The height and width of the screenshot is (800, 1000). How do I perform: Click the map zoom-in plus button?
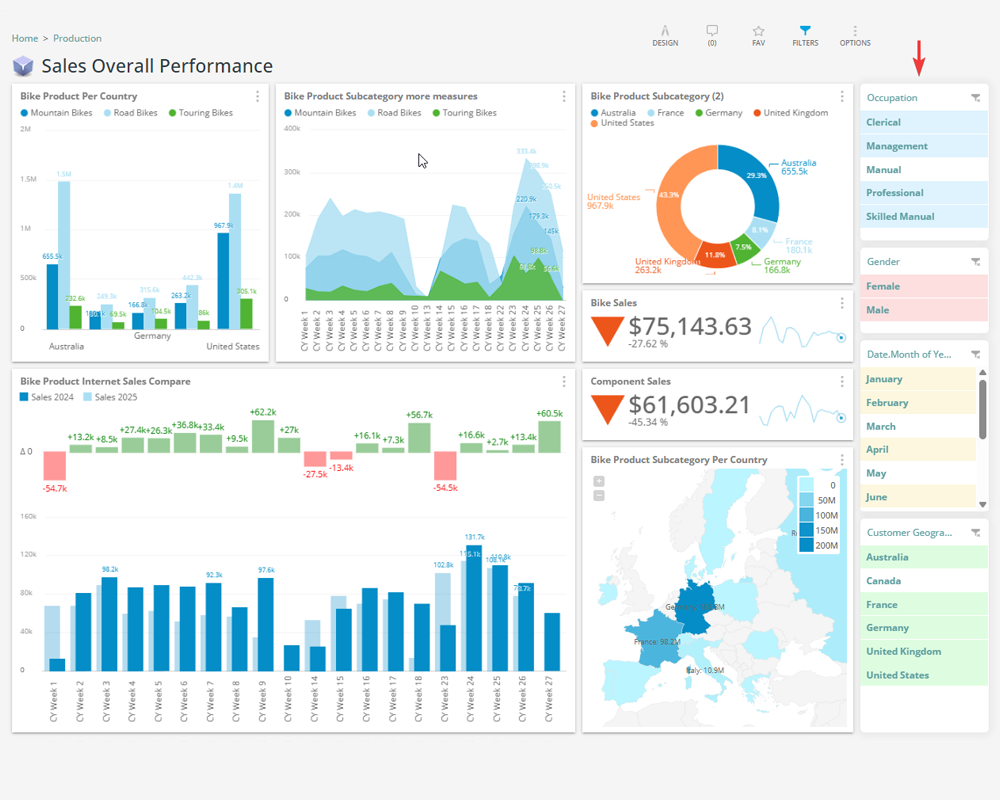tap(599, 481)
